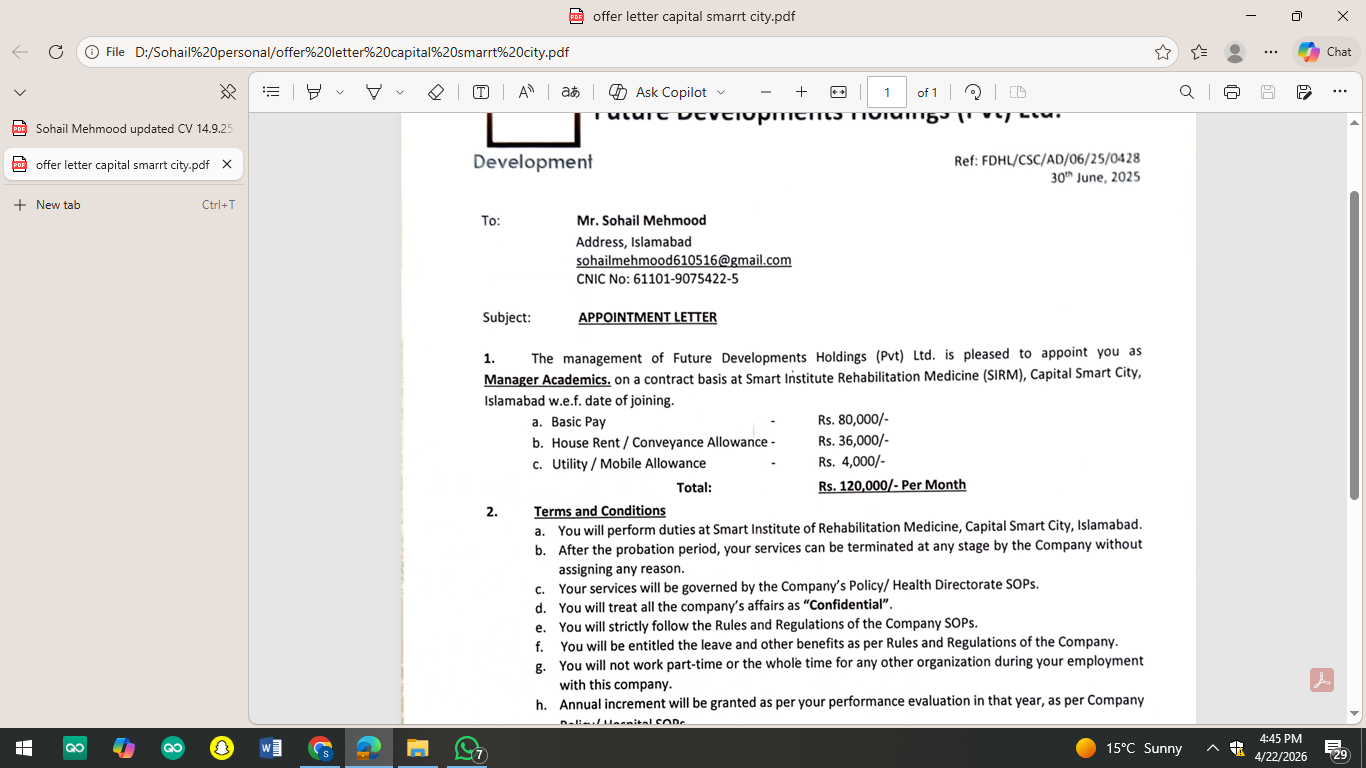Select the Erase tool
The height and width of the screenshot is (768, 1366).
[435, 92]
